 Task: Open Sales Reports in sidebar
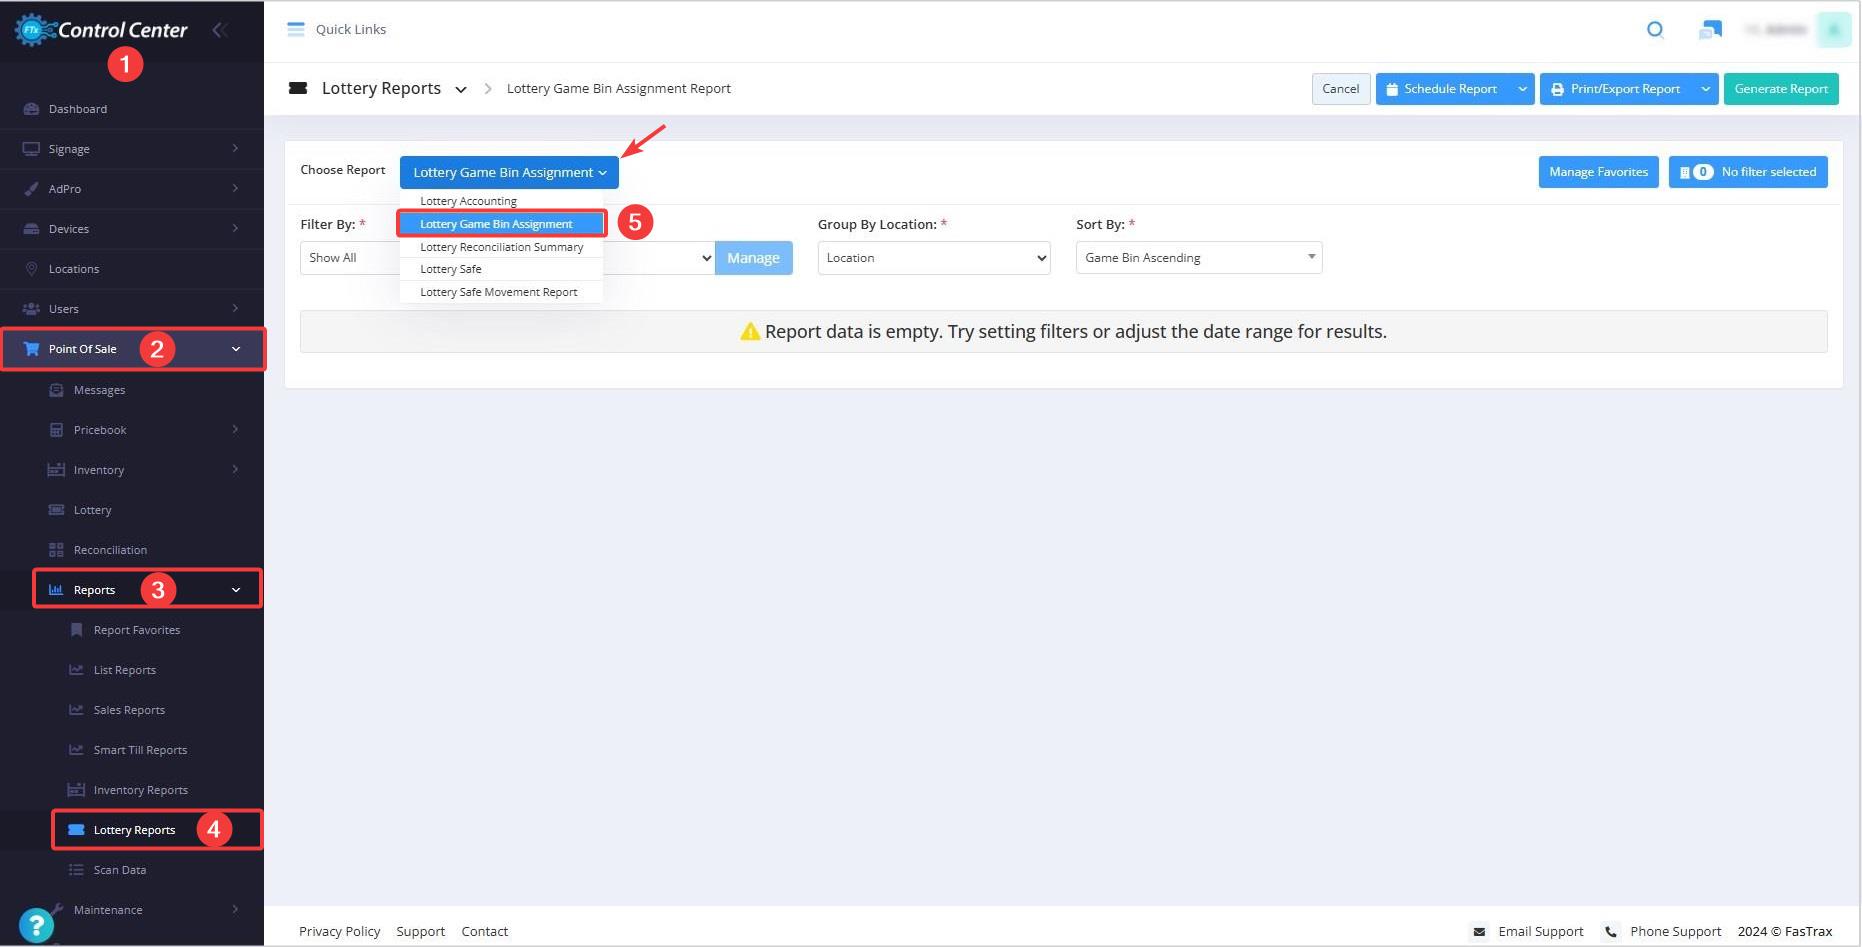[129, 710]
